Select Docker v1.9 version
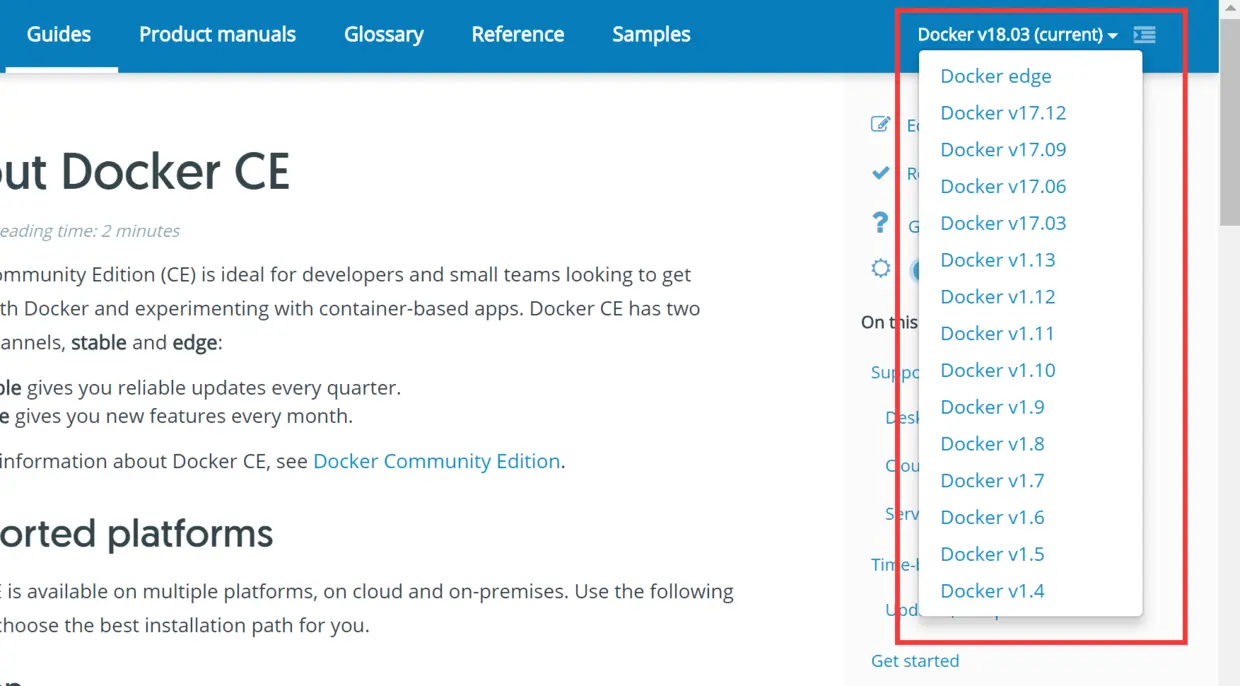 pos(992,407)
